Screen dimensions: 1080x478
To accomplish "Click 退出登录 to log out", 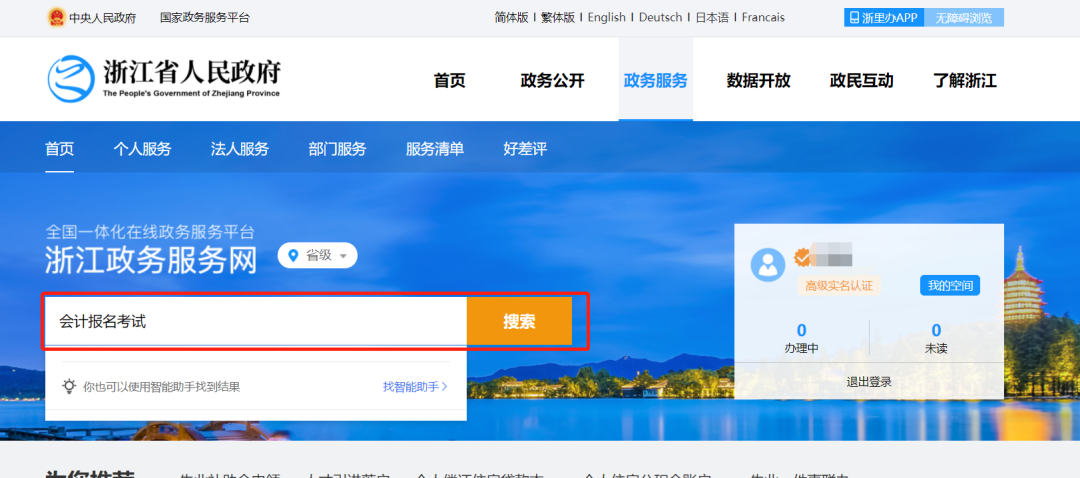I will pyautogui.click(x=869, y=382).
